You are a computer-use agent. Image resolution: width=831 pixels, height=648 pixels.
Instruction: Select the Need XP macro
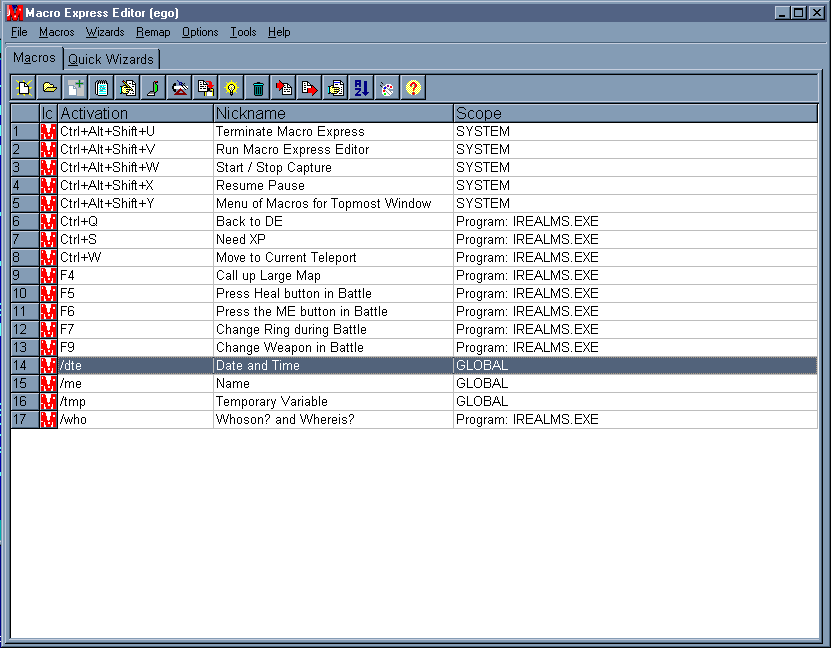coord(333,239)
